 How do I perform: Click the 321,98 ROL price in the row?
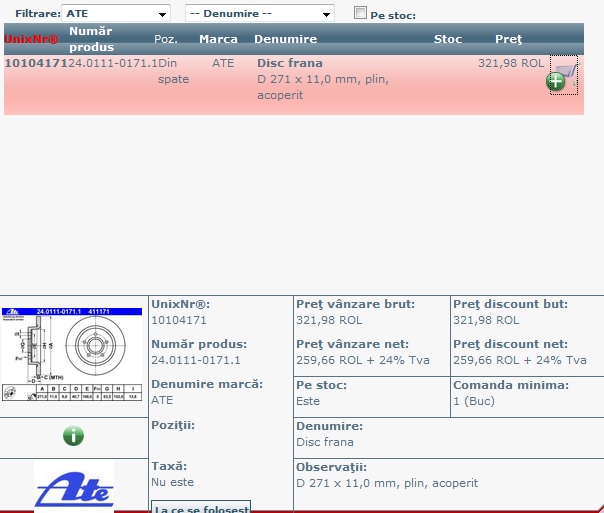[510, 63]
